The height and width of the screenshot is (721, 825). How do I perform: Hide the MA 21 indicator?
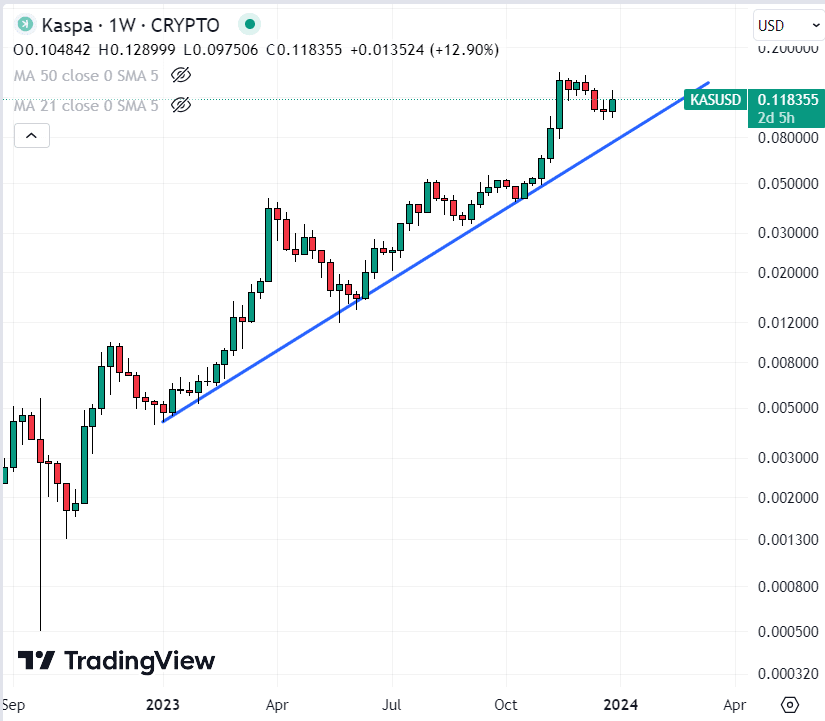[181, 105]
